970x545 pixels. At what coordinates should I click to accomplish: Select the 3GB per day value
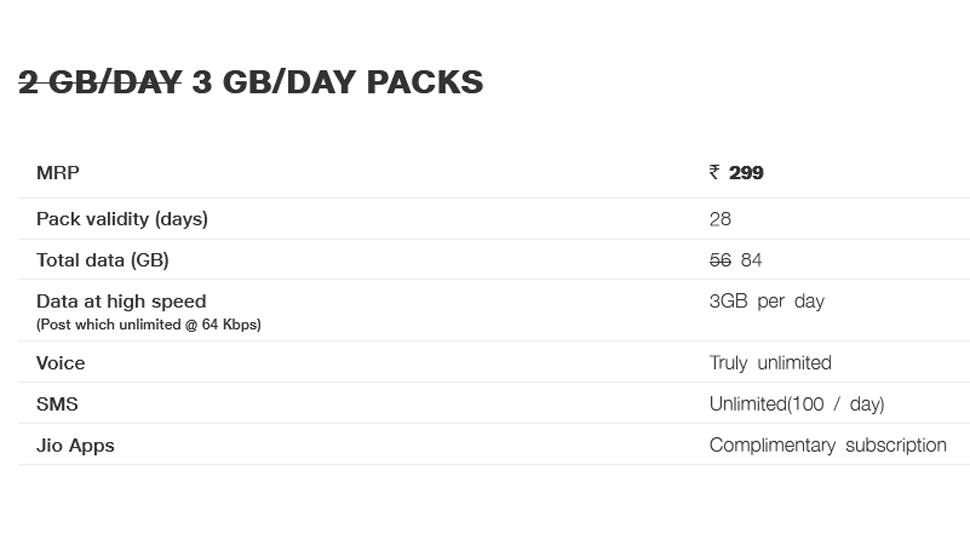767,301
